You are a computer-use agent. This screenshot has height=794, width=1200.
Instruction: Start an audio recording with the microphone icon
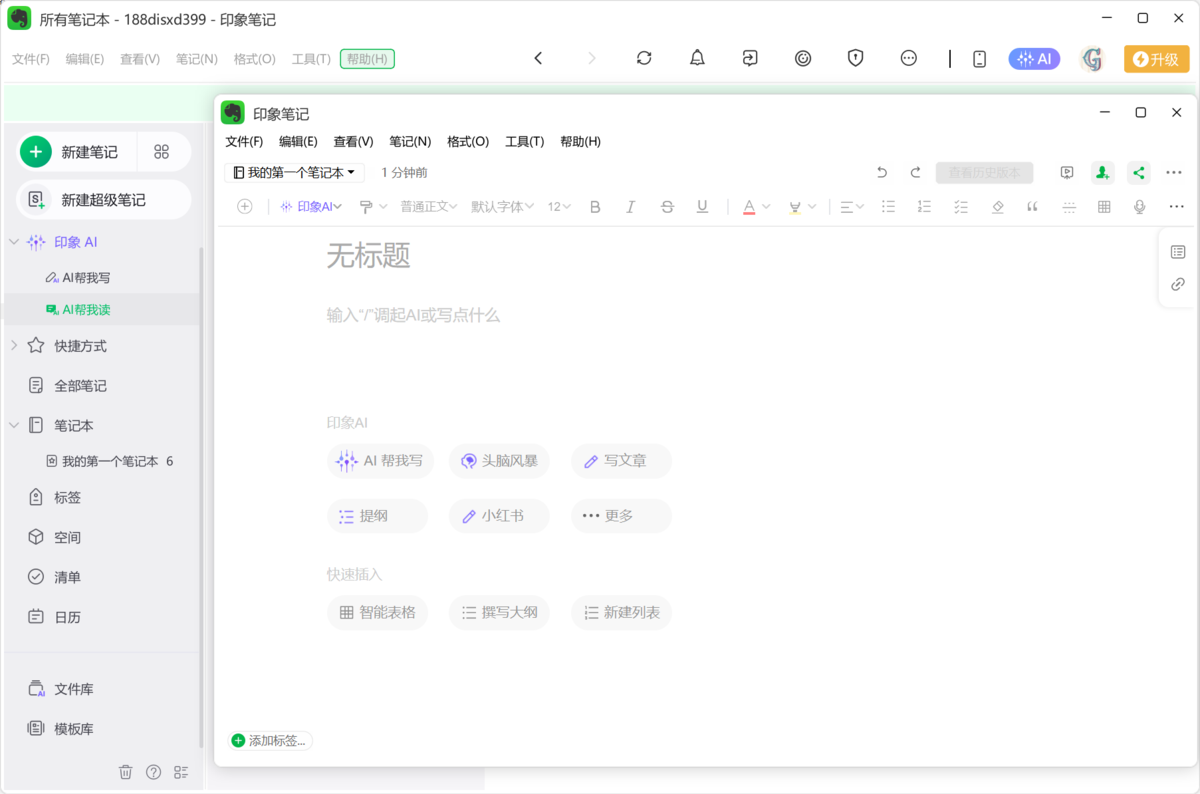1139,206
